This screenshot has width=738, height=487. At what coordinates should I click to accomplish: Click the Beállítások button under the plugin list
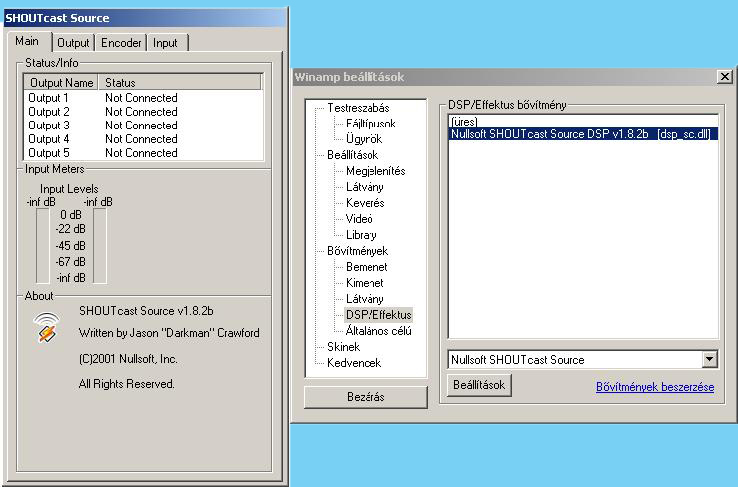pos(479,385)
